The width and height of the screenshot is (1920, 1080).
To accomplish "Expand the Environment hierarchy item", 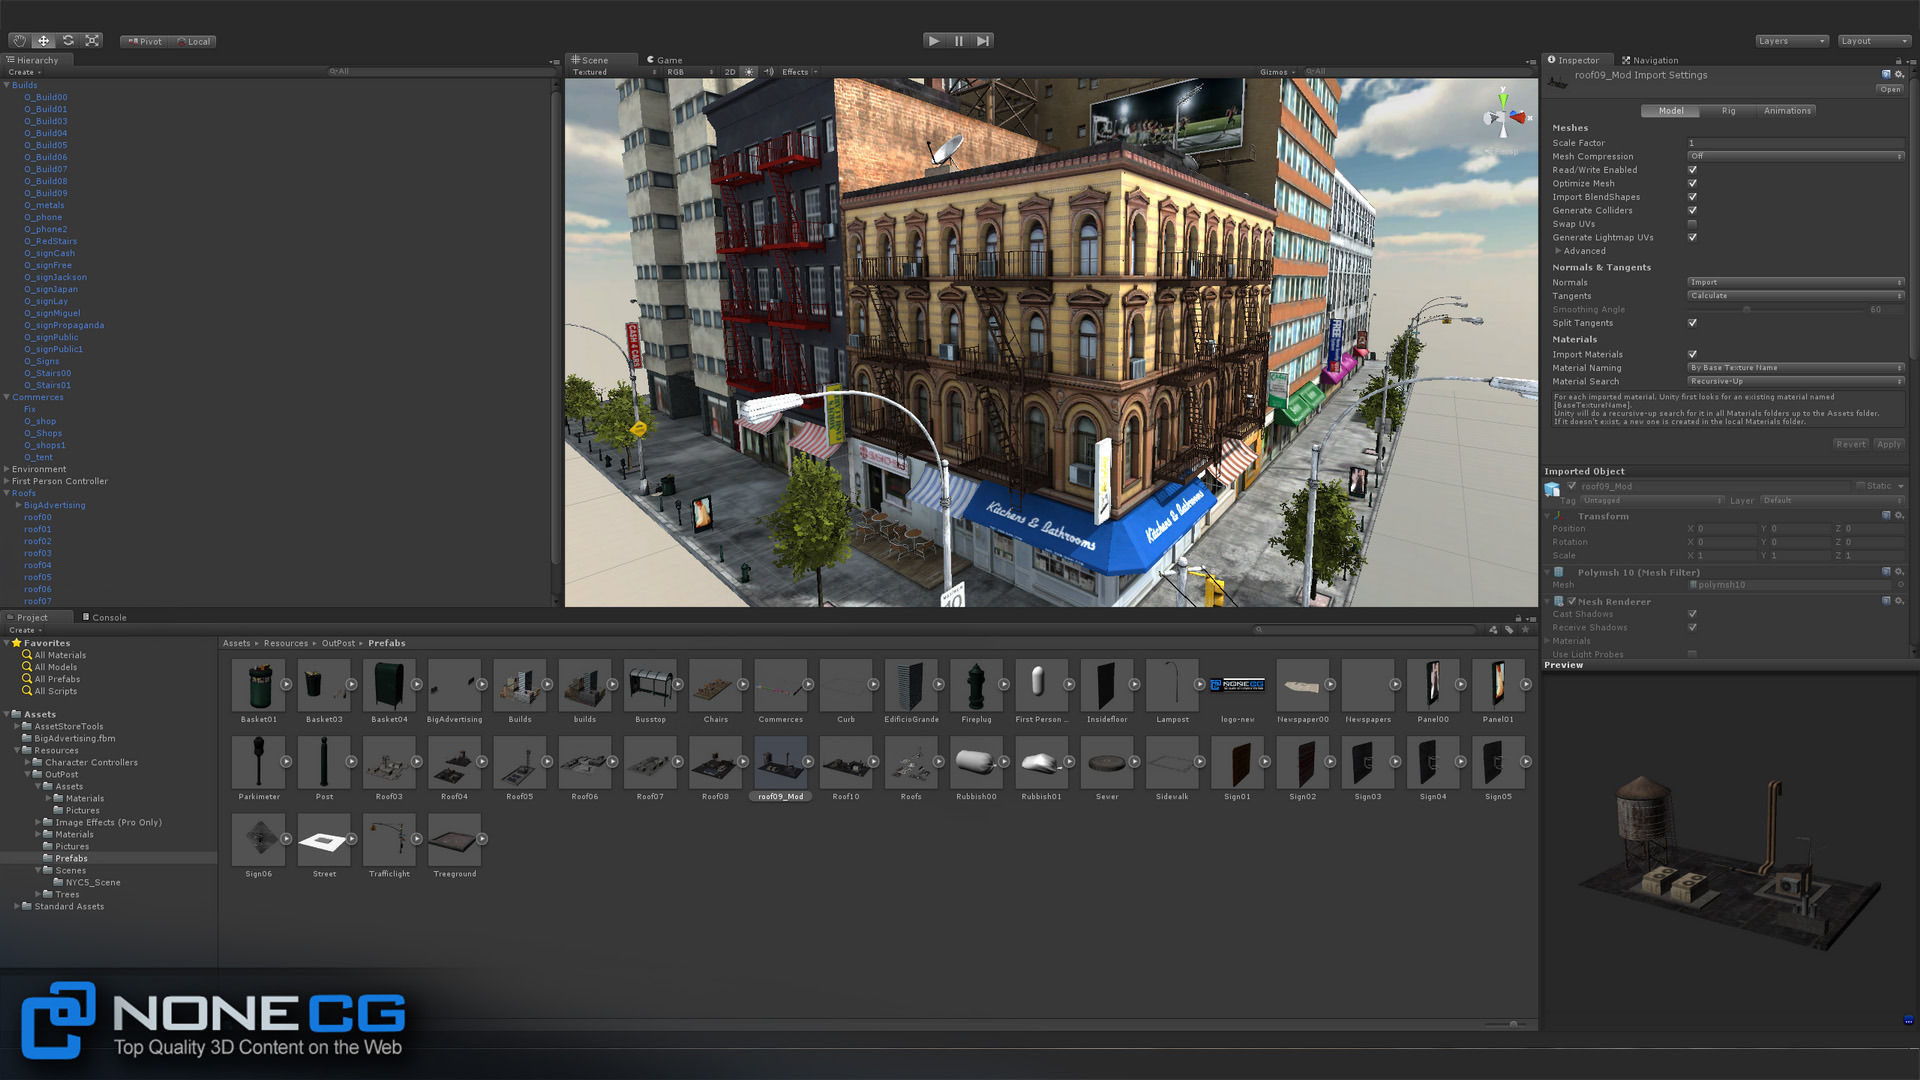I will pyautogui.click(x=7, y=469).
